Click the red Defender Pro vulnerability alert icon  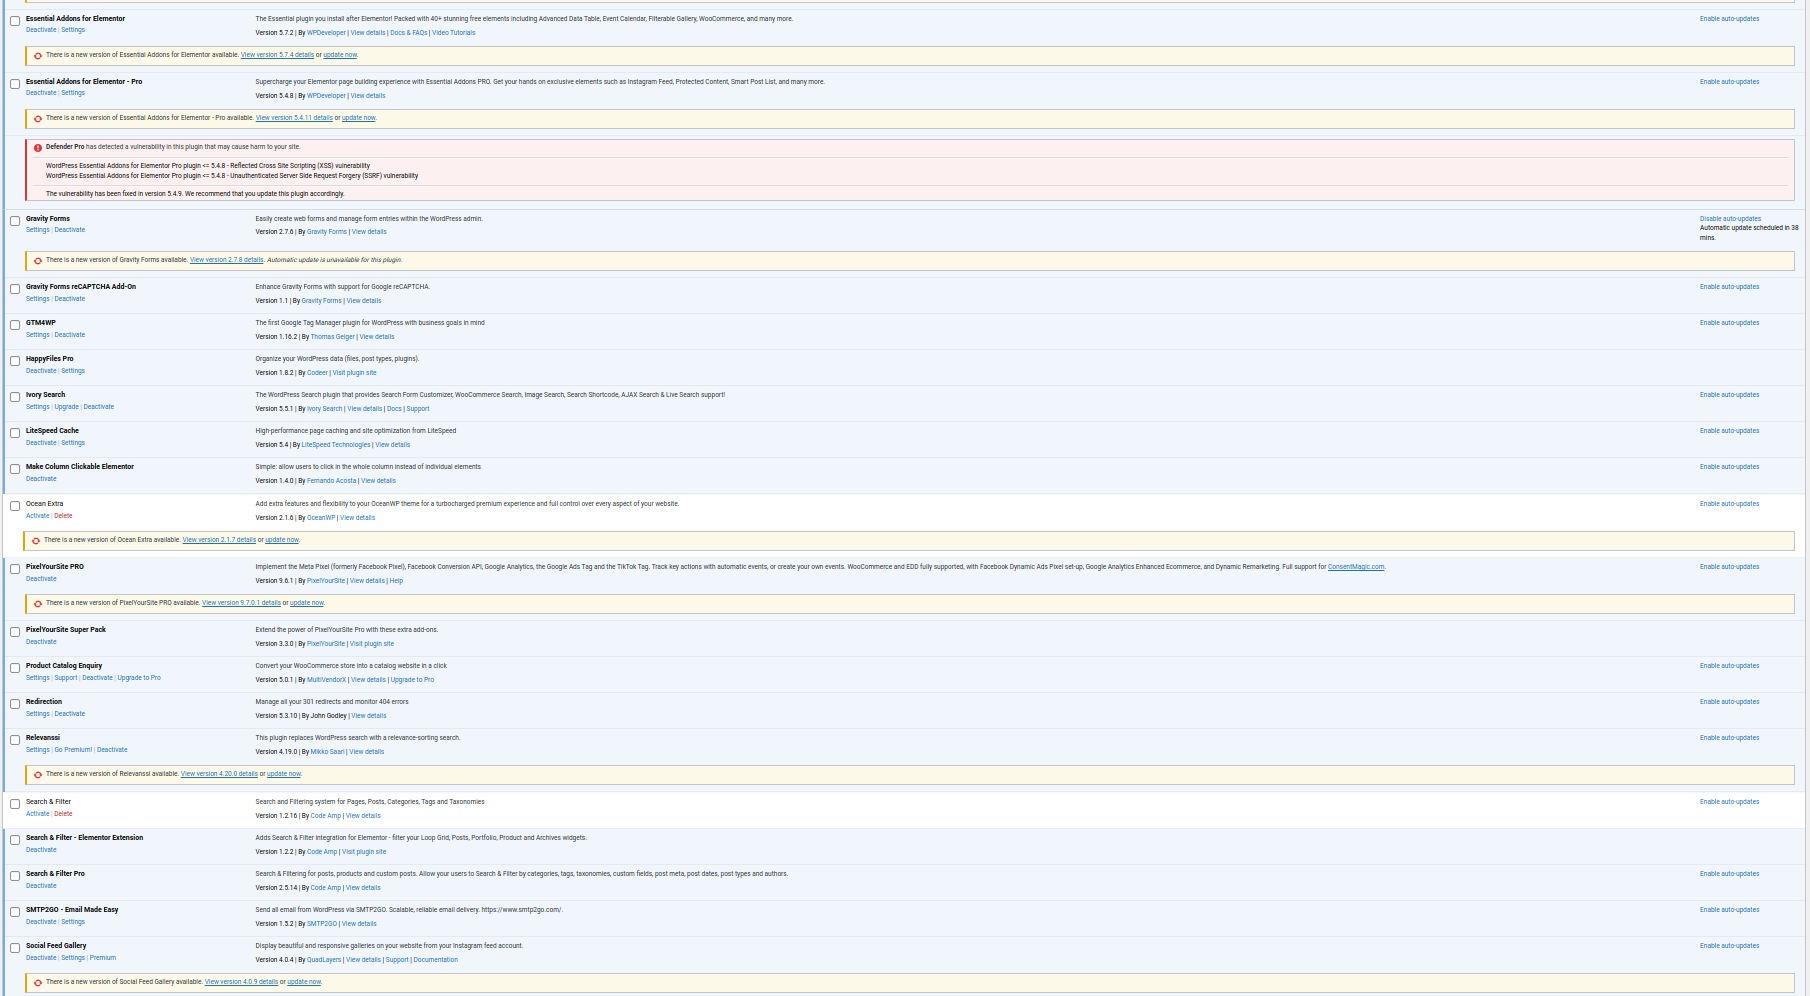tap(38, 147)
